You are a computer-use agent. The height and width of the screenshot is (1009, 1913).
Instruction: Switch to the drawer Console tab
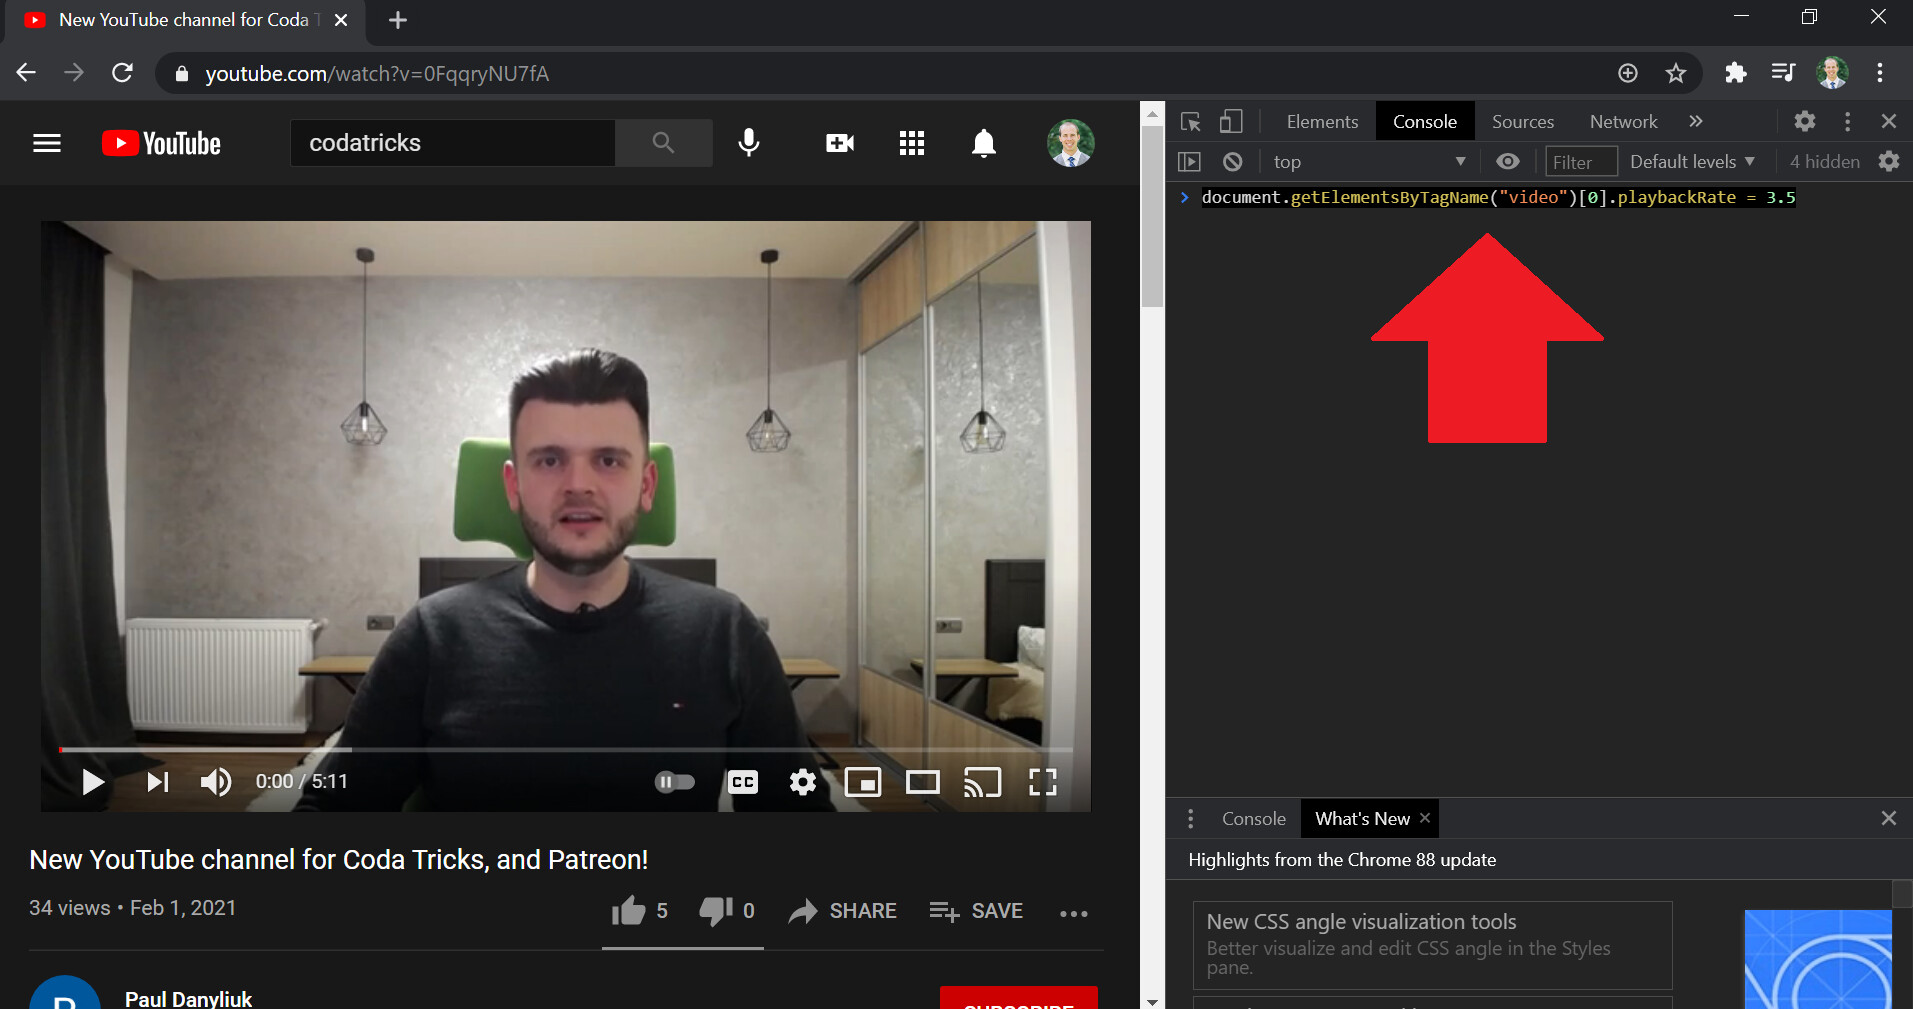[1254, 819]
